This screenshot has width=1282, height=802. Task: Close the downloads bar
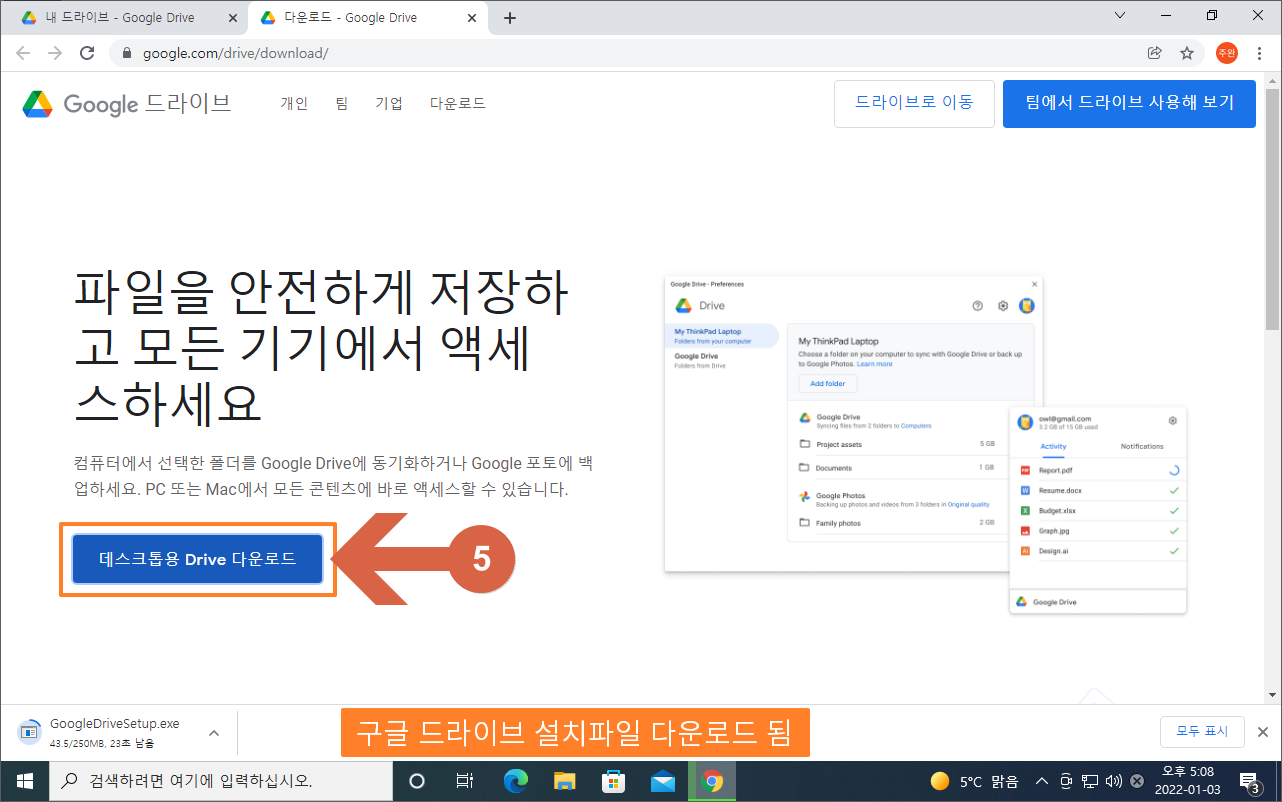[x=1263, y=731]
